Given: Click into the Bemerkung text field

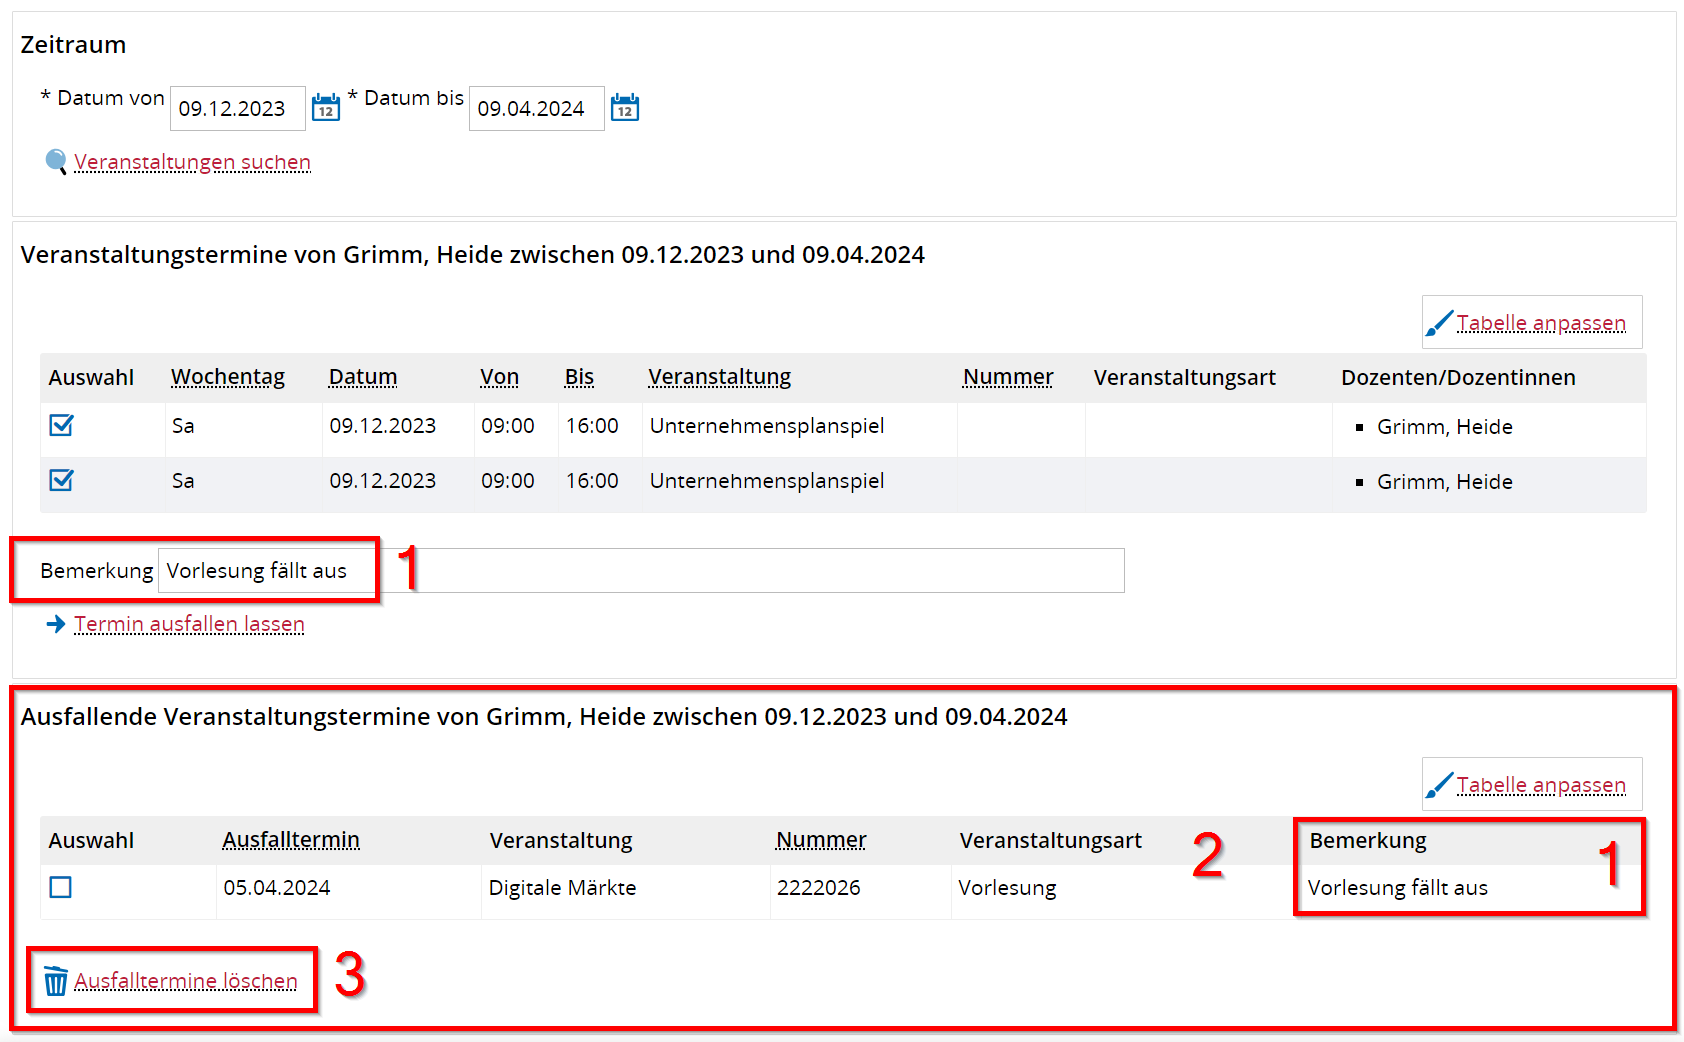Looking at the screenshot, I should click(x=641, y=570).
